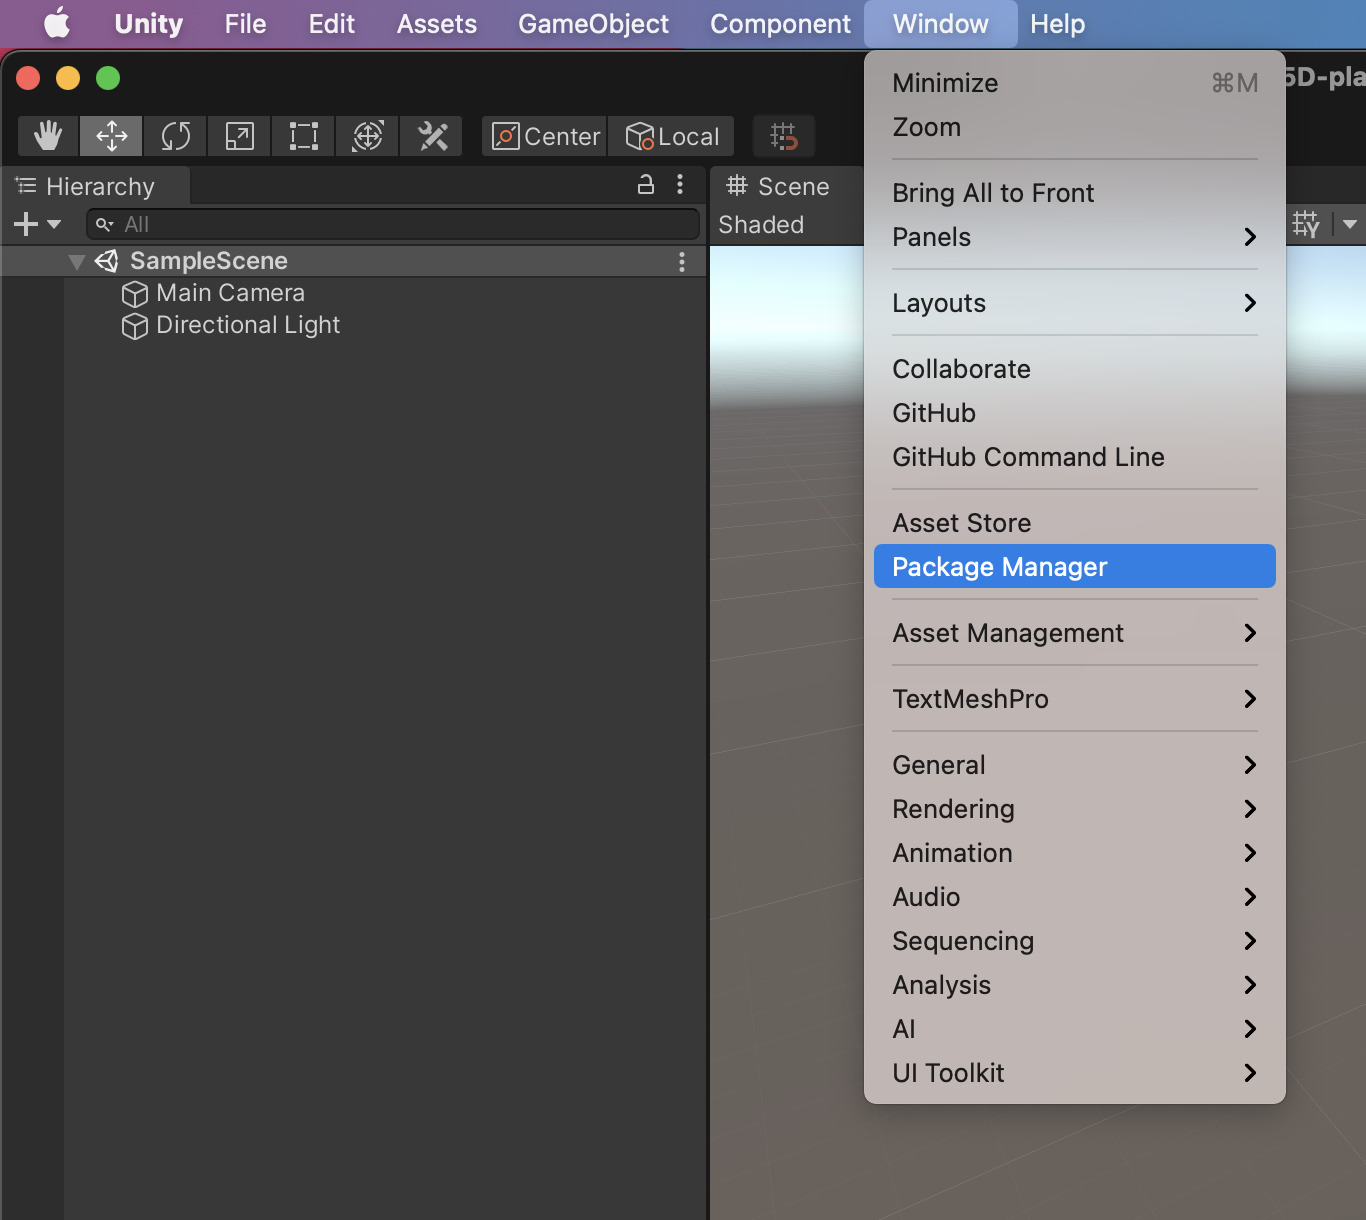Expand the General submenu
The image size is (1366, 1220).
1075,765
